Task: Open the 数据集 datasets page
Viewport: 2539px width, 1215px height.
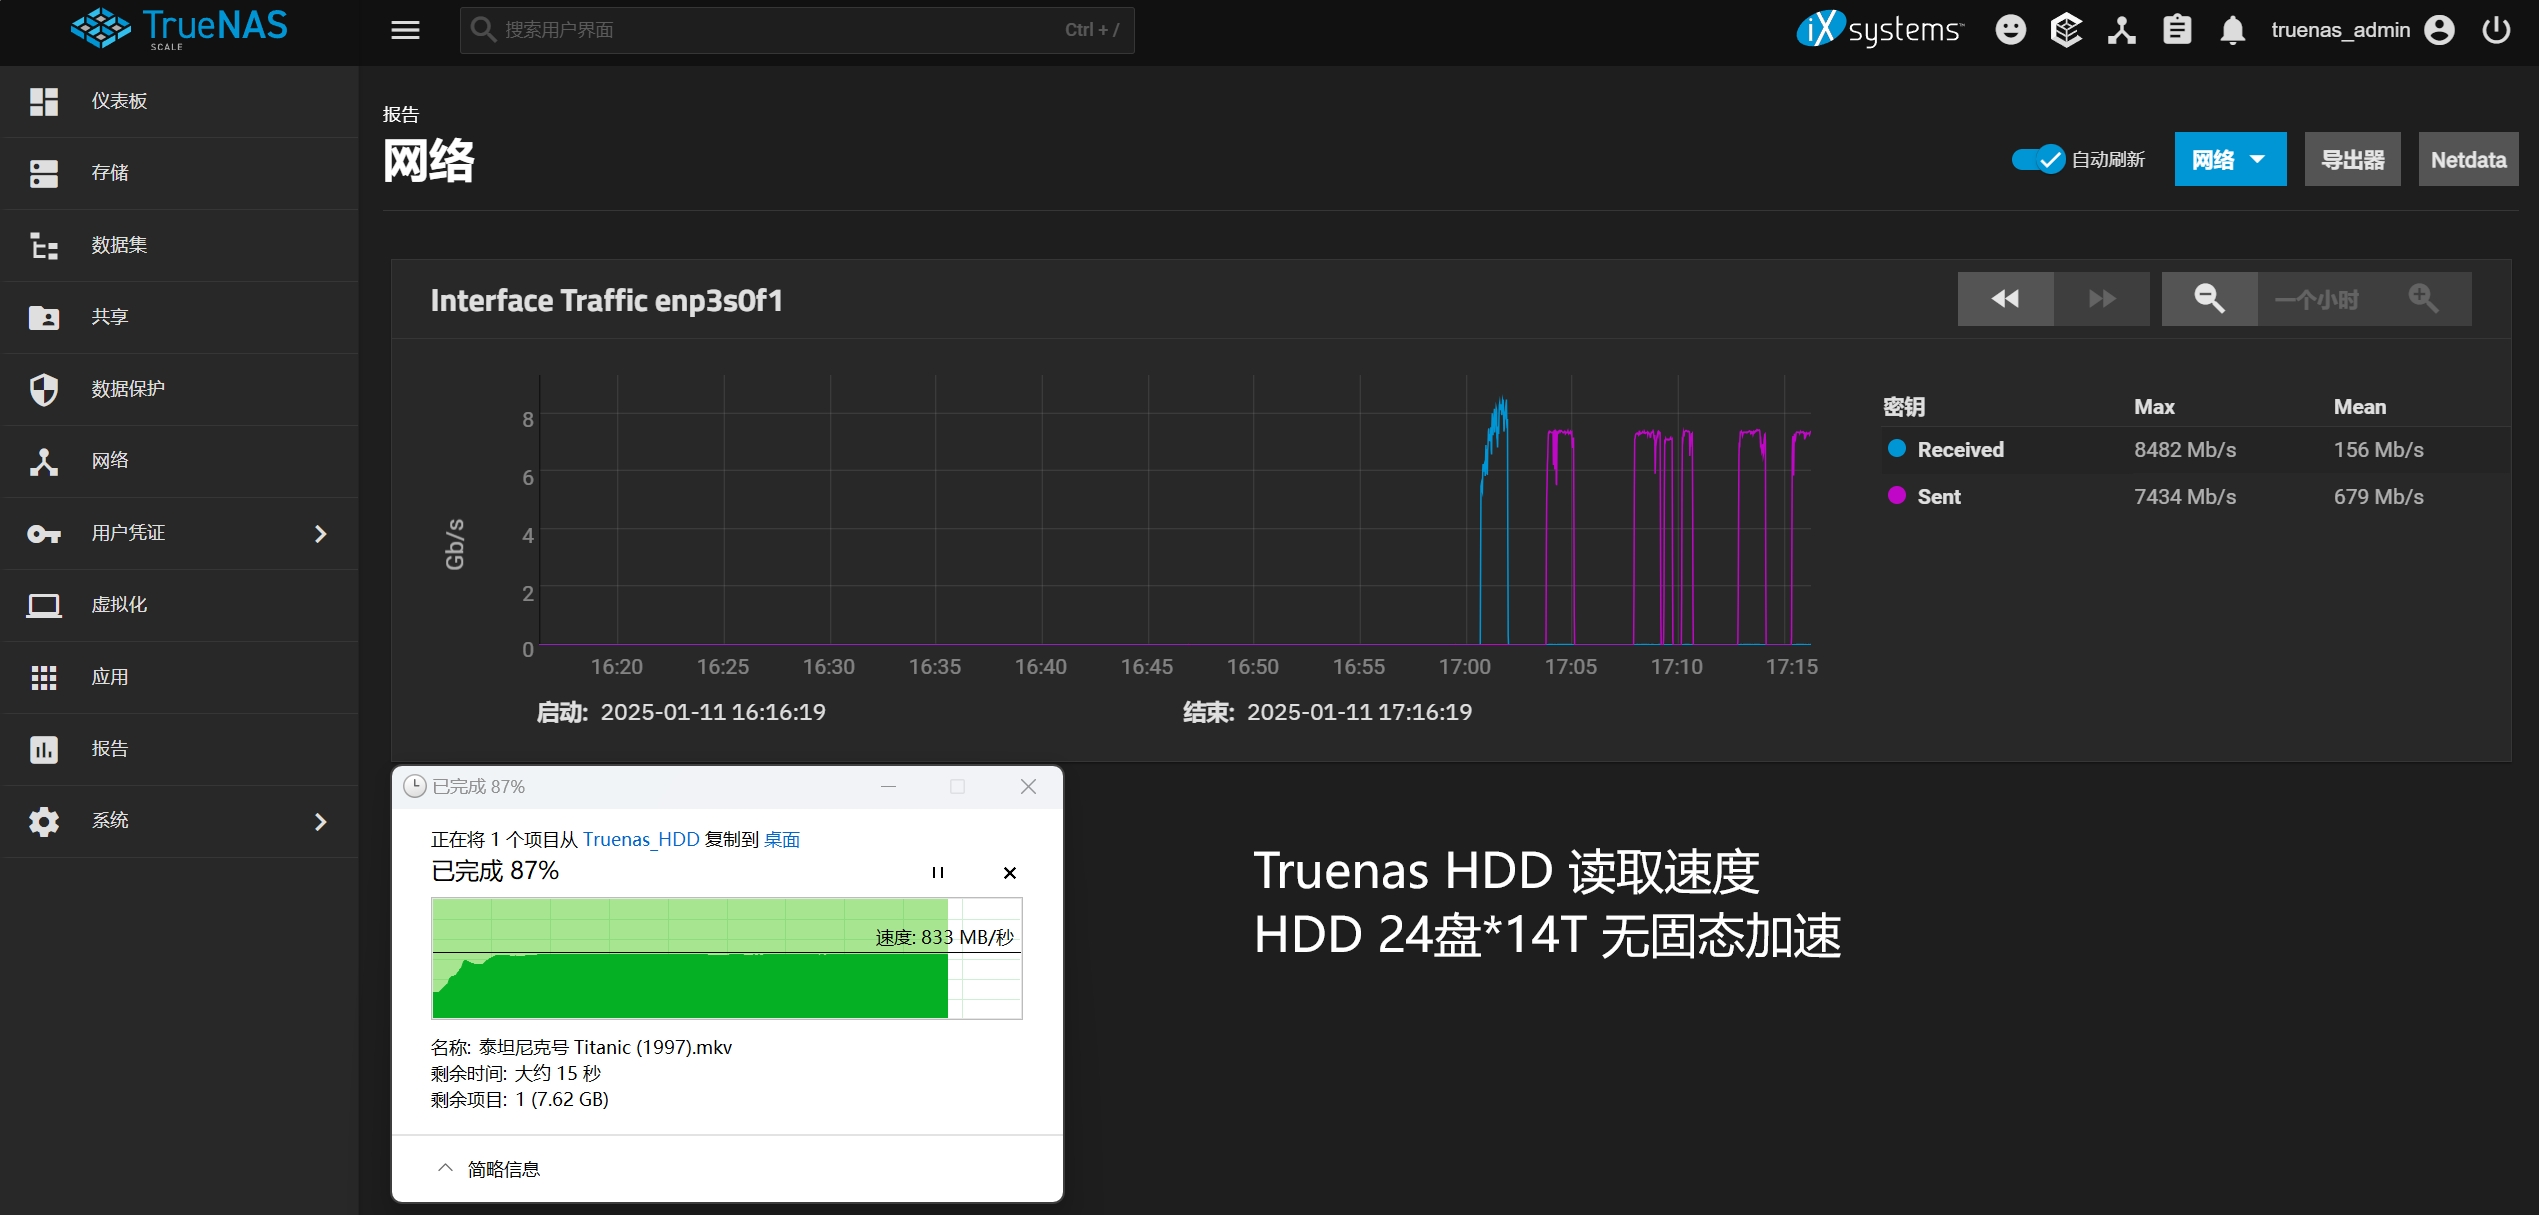Action: point(180,245)
